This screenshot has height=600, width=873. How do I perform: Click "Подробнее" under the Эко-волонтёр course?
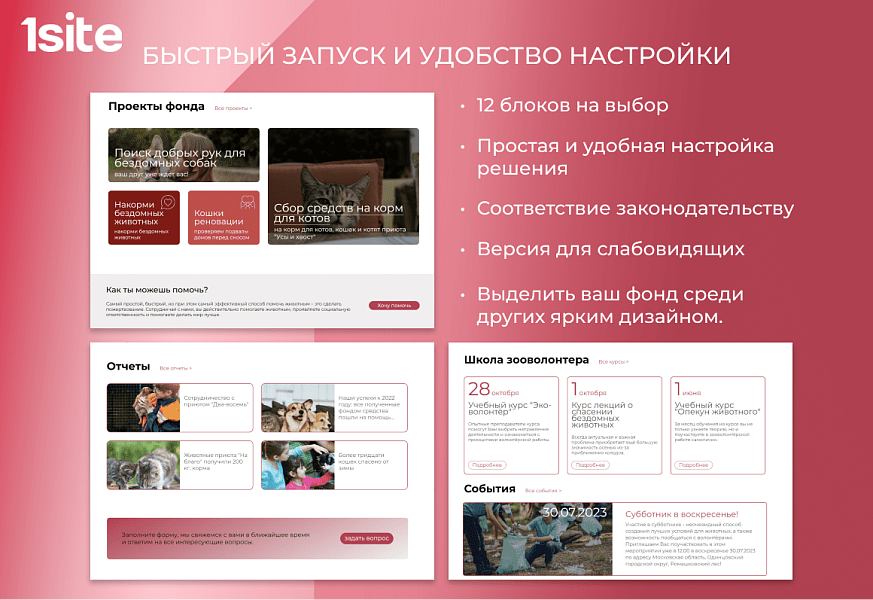click(x=489, y=464)
